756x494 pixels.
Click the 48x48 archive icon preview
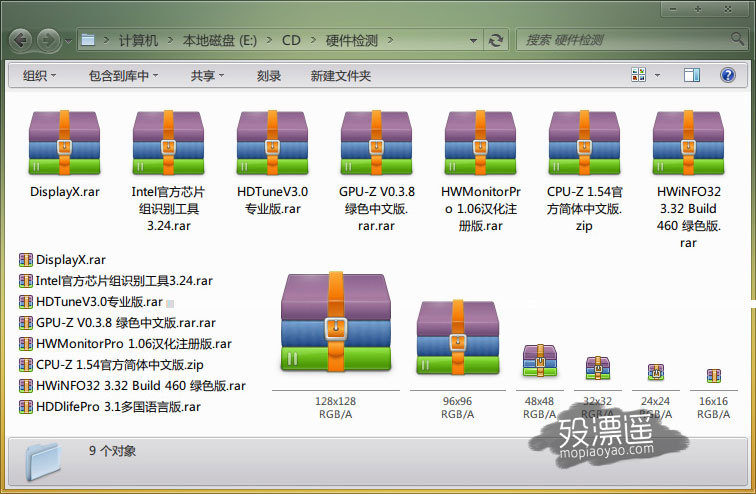(540, 360)
